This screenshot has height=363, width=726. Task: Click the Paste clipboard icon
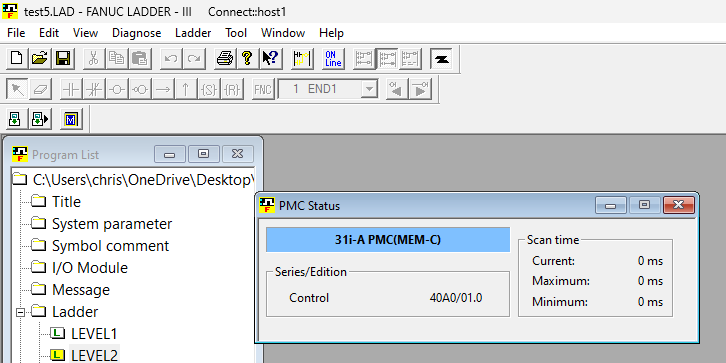pos(139,58)
